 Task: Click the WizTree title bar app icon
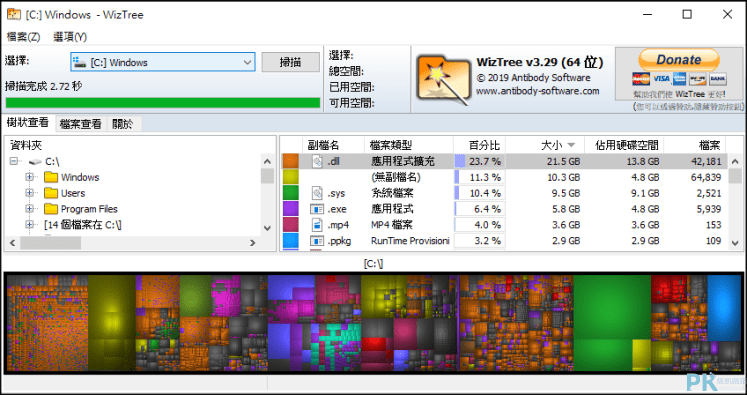point(14,14)
